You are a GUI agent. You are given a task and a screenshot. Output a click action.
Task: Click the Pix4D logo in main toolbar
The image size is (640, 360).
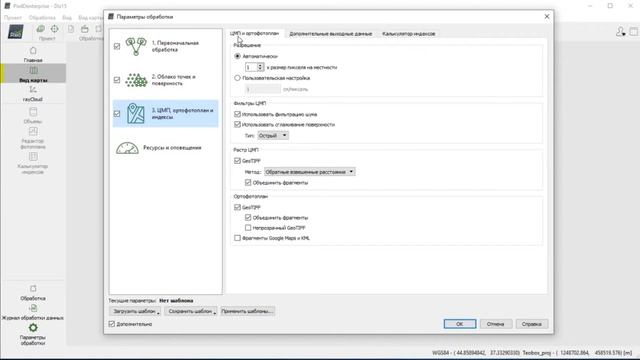(16, 32)
